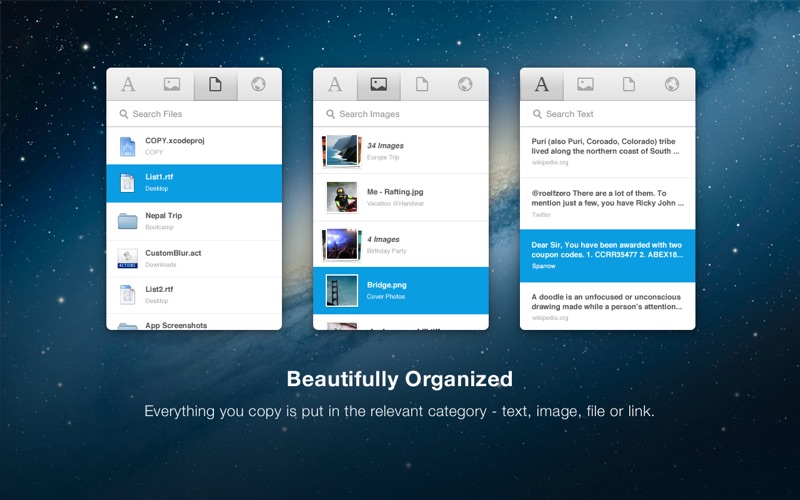Click magnifier icon in Search Text

[x=537, y=114]
